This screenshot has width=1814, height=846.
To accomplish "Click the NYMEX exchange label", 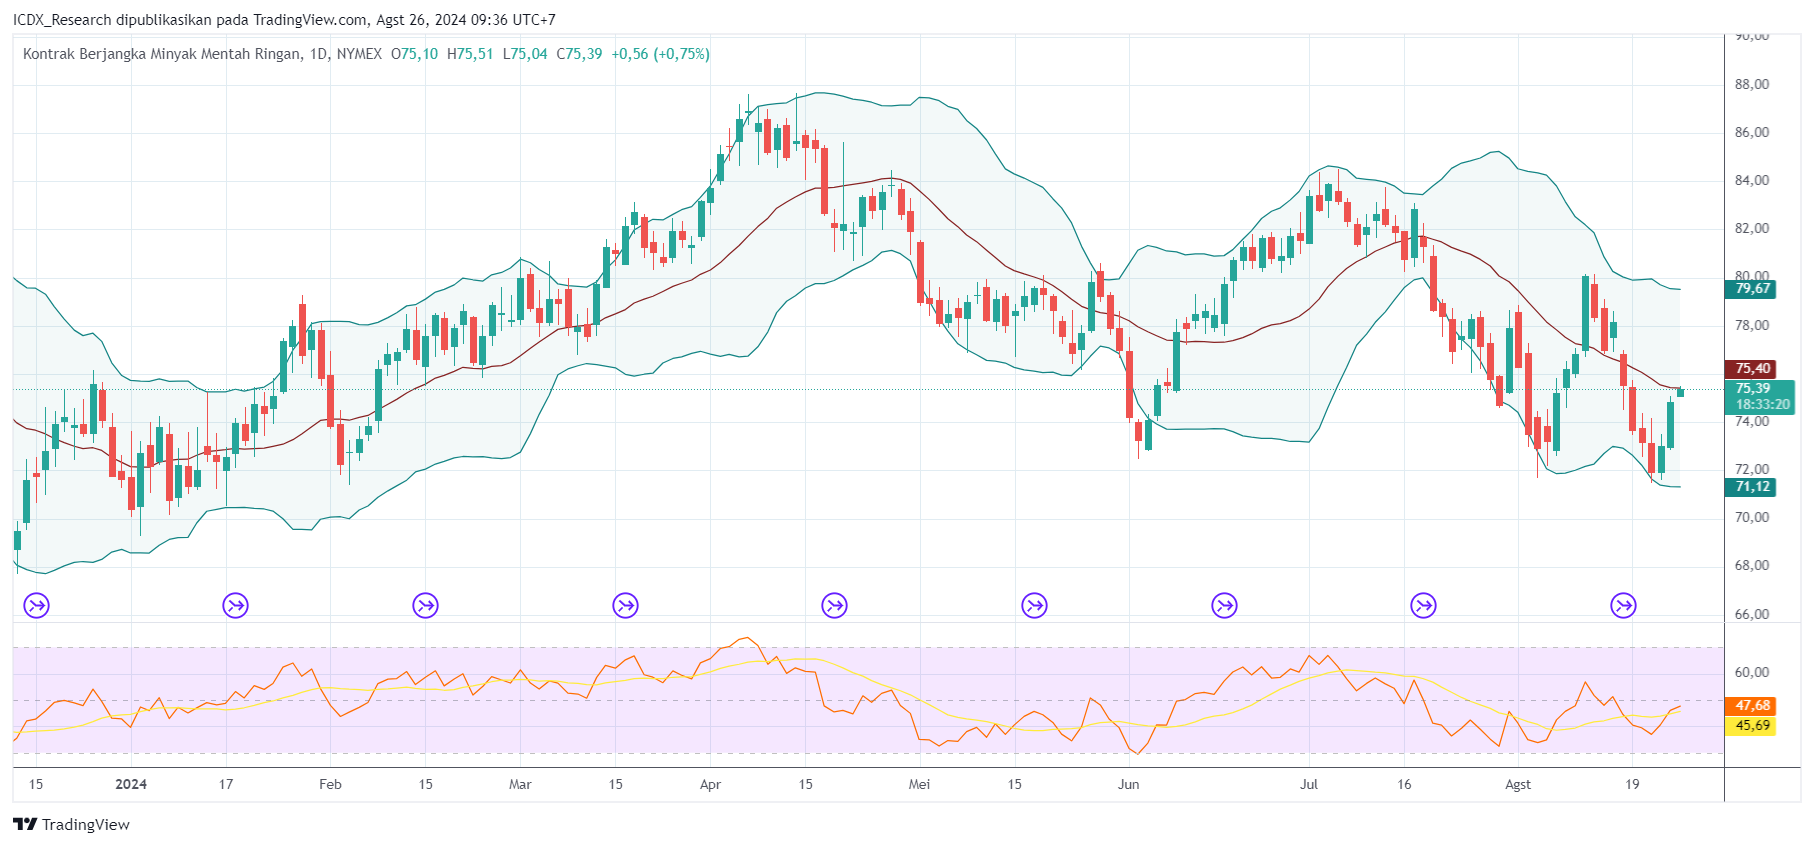I will click(359, 54).
